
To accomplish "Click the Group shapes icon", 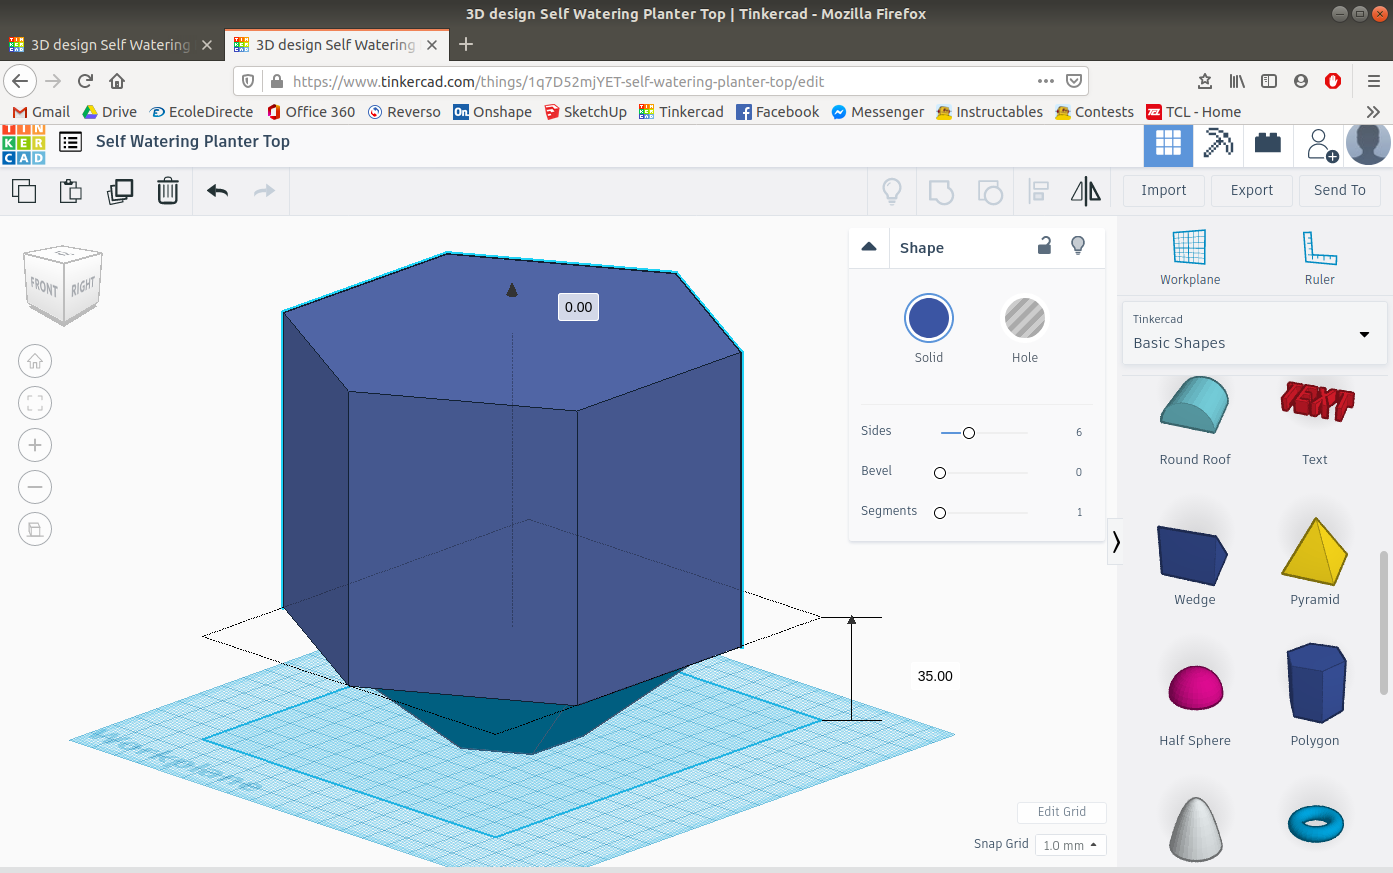I will [941, 190].
